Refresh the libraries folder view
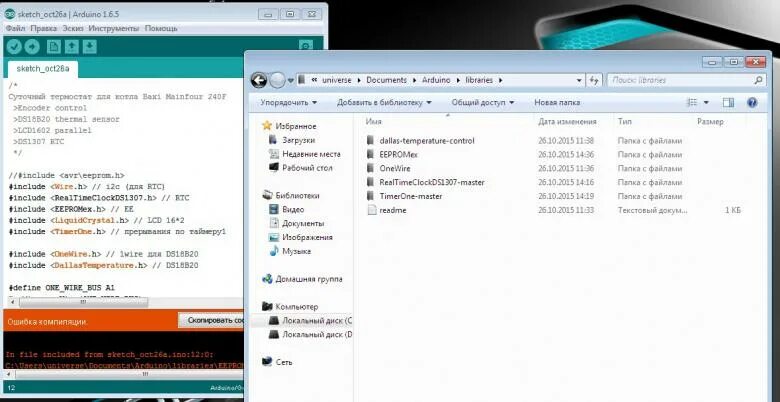The width and height of the screenshot is (780, 402). (593, 80)
